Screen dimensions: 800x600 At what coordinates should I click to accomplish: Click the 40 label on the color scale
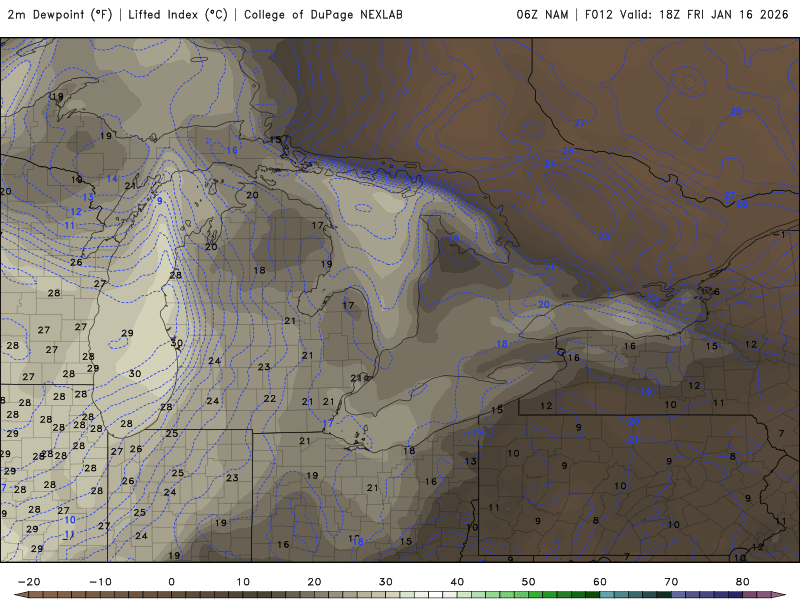pyautogui.click(x=457, y=582)
